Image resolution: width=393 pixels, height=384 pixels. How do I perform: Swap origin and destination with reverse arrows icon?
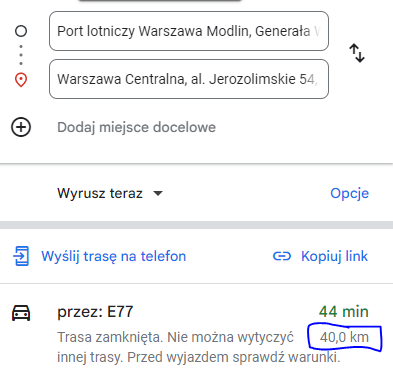coord(357,53)
